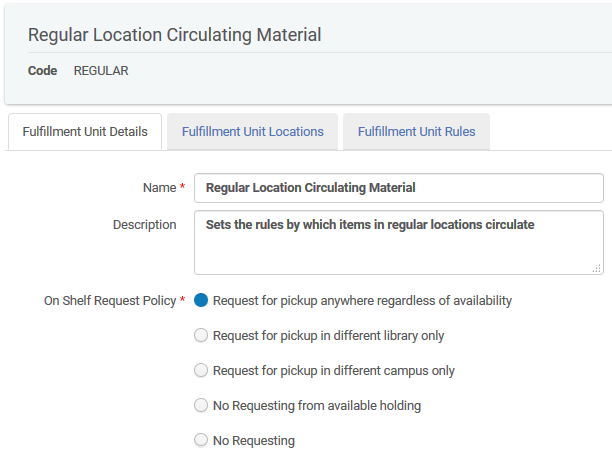This screenshot has height=454, width=612.
Task: Open the Fulfillment Unit Details tab
Action: (x=85, y=132)
